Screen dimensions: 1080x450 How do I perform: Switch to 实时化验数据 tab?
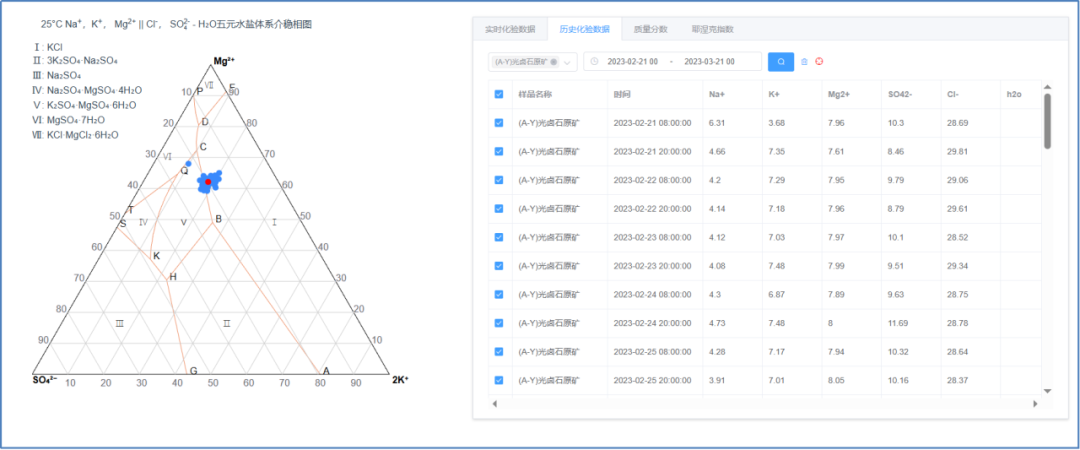[510, 30]
